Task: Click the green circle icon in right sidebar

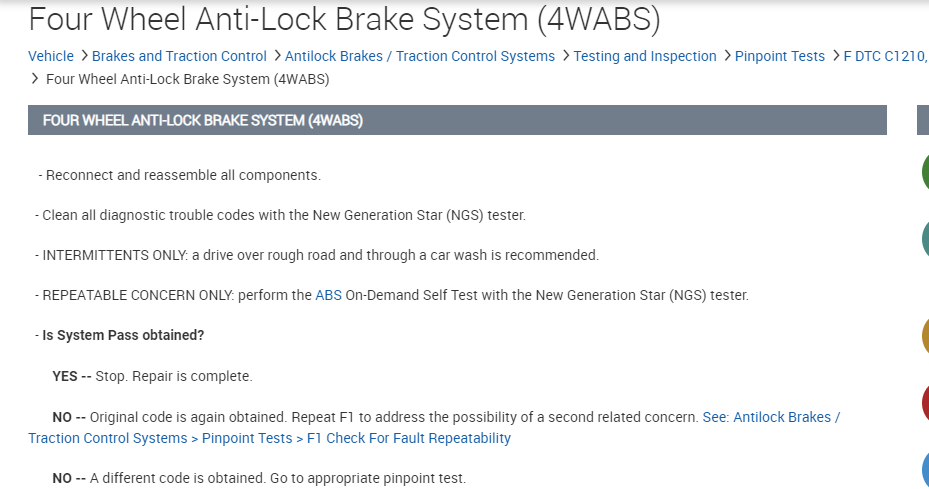Action: [924, 172]
